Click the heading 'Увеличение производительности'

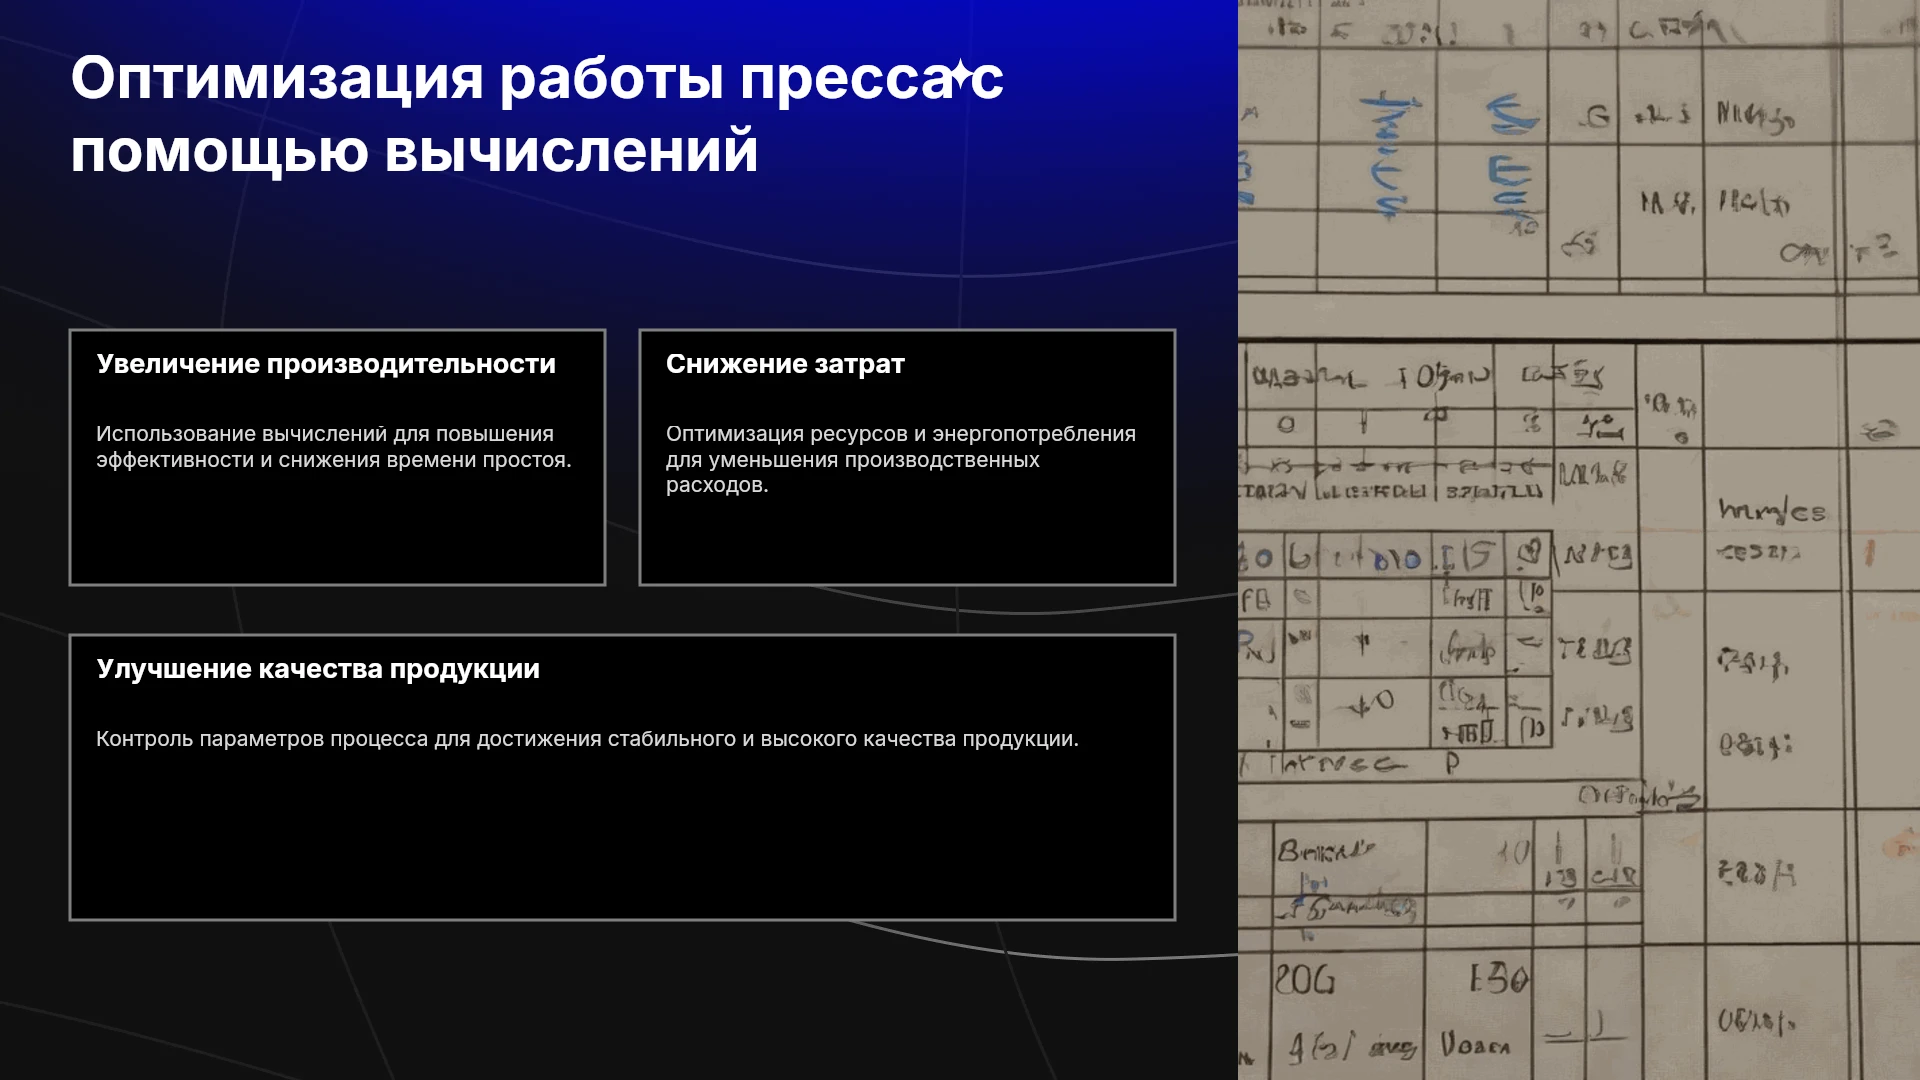click(326, 364)
